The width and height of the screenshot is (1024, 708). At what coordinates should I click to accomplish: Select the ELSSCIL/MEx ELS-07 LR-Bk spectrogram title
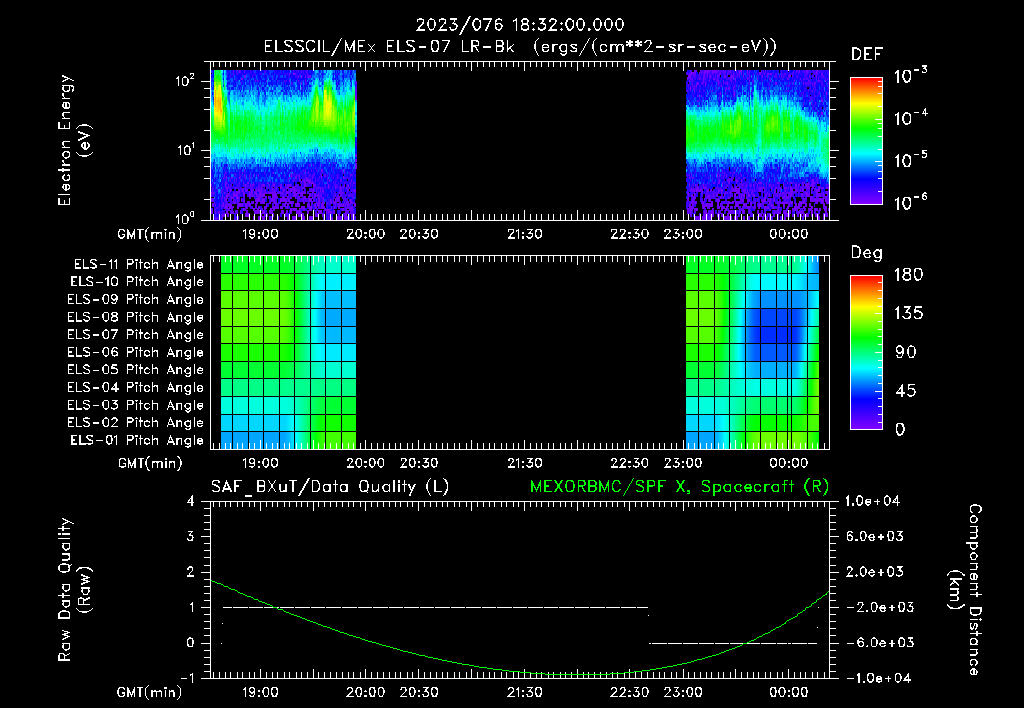520,47
